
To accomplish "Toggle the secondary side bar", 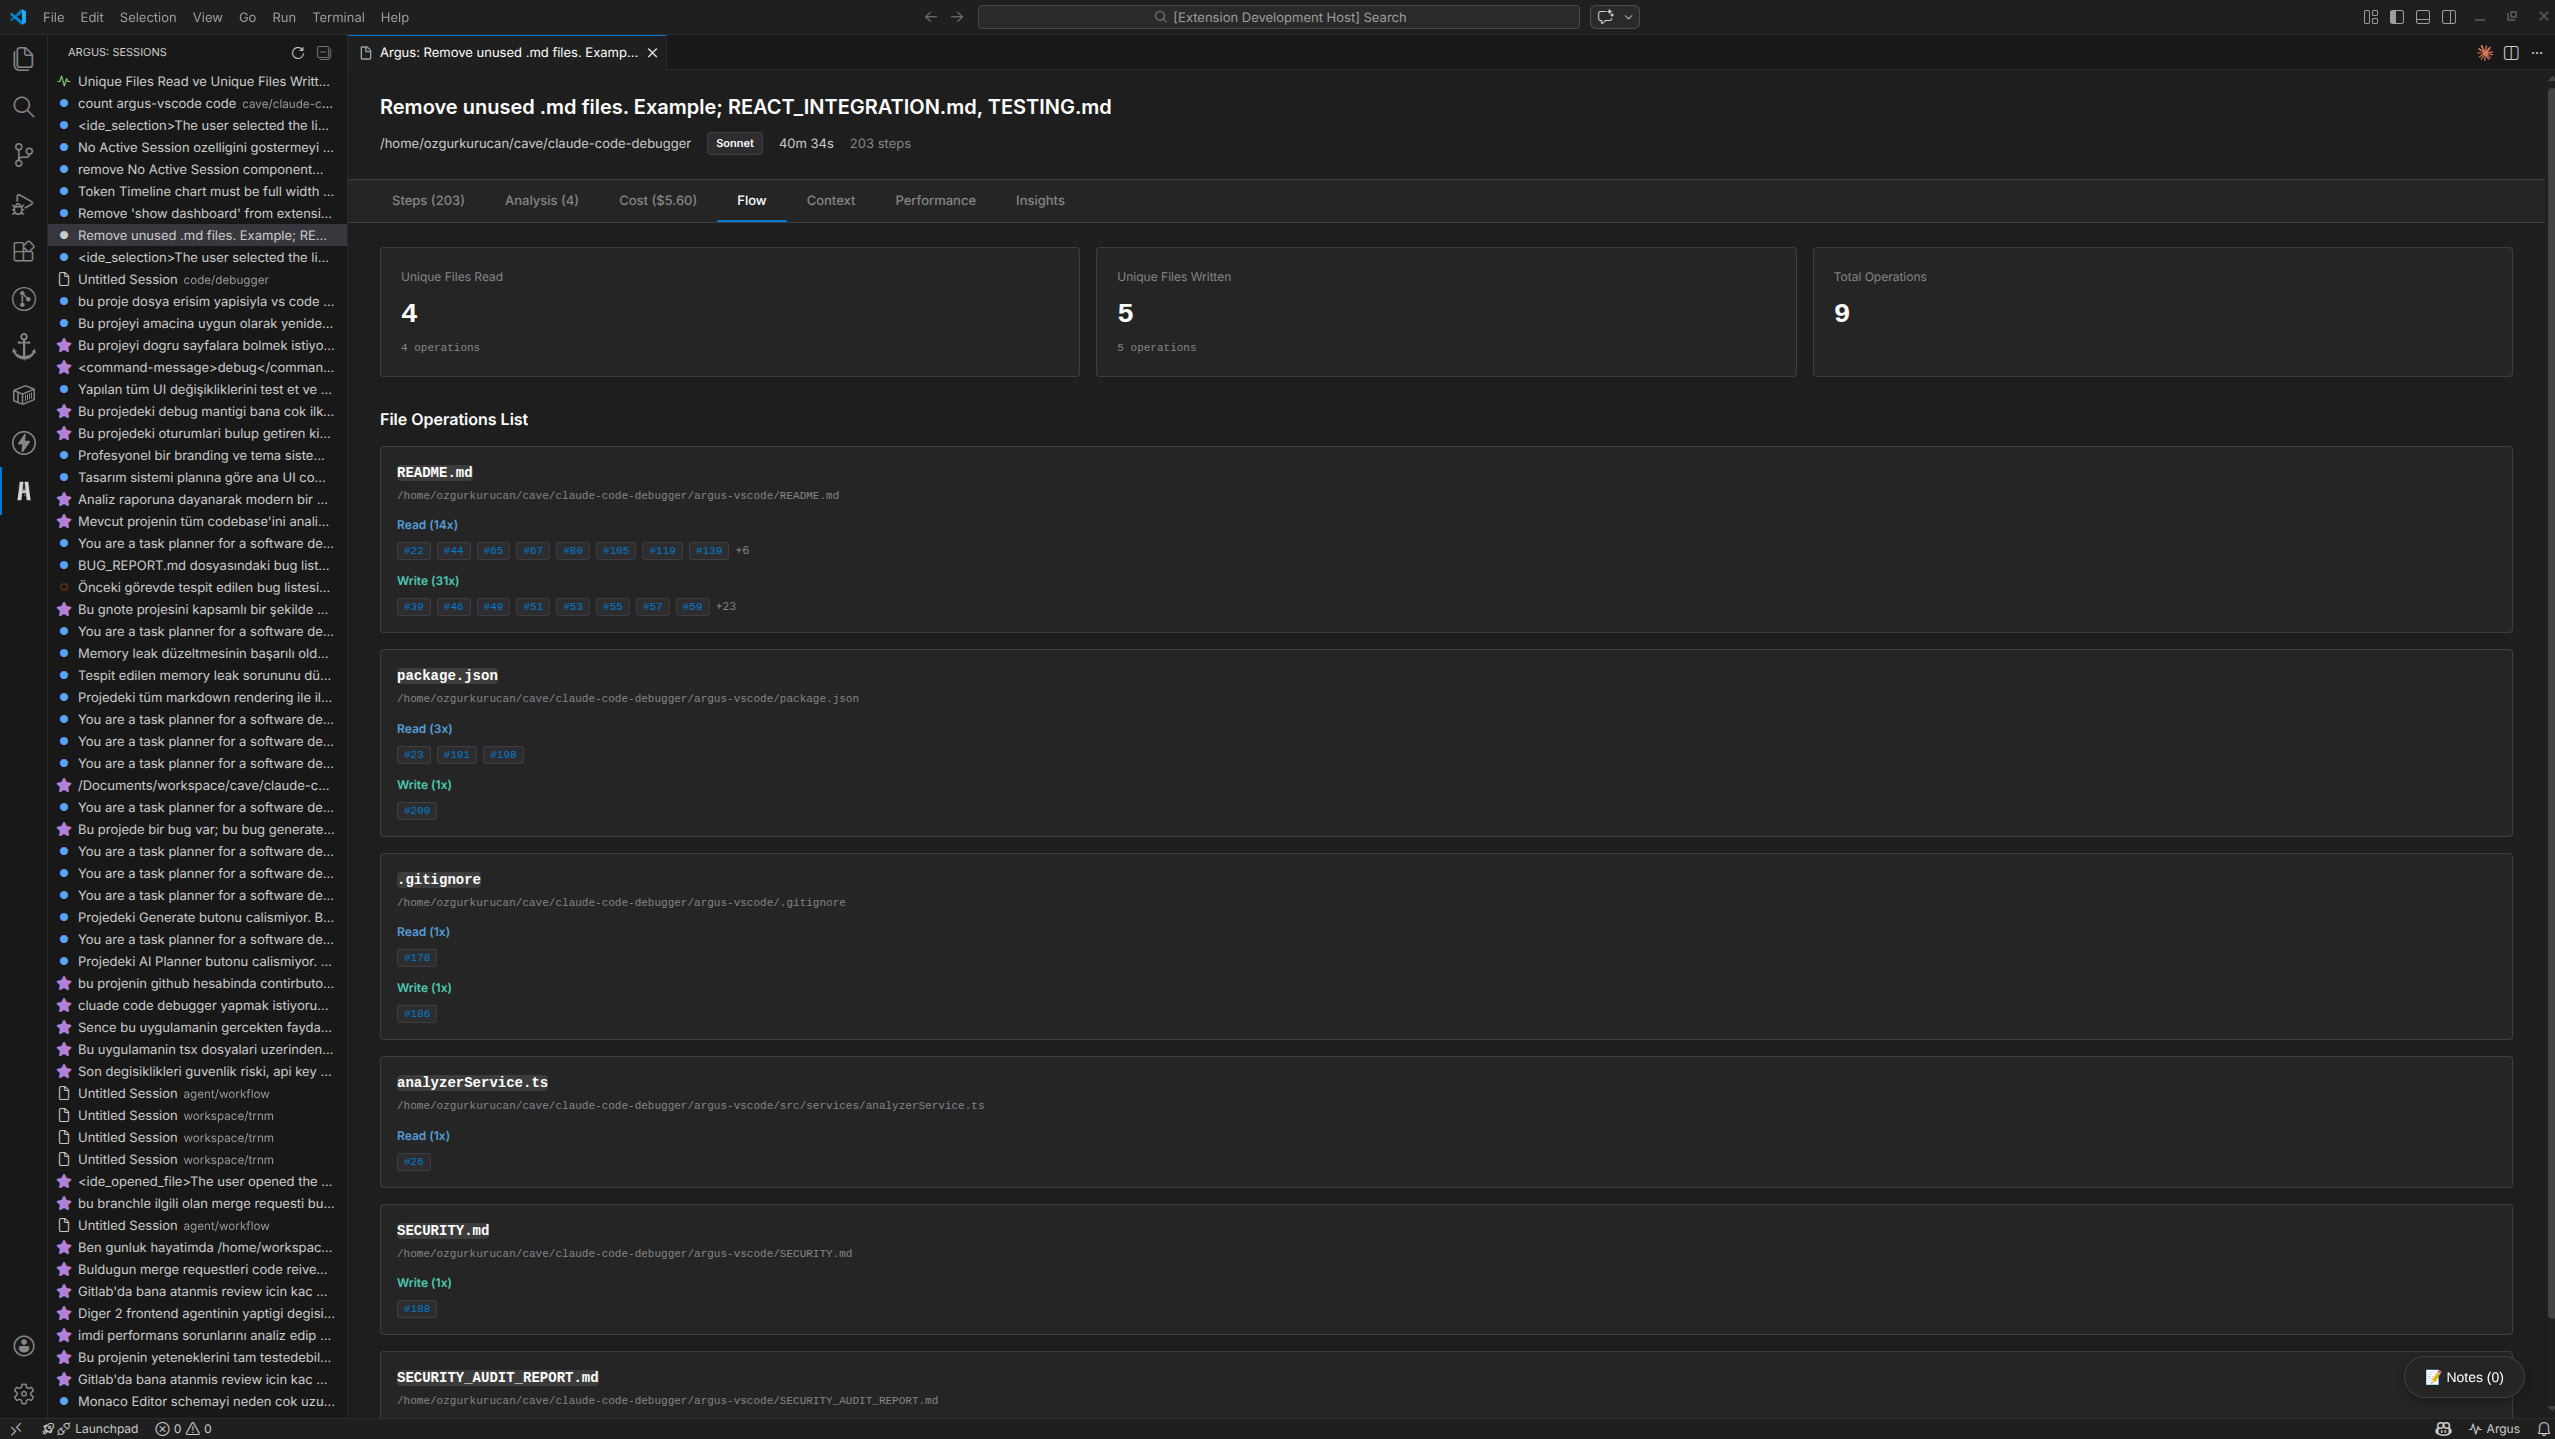I will point(2450,16).
